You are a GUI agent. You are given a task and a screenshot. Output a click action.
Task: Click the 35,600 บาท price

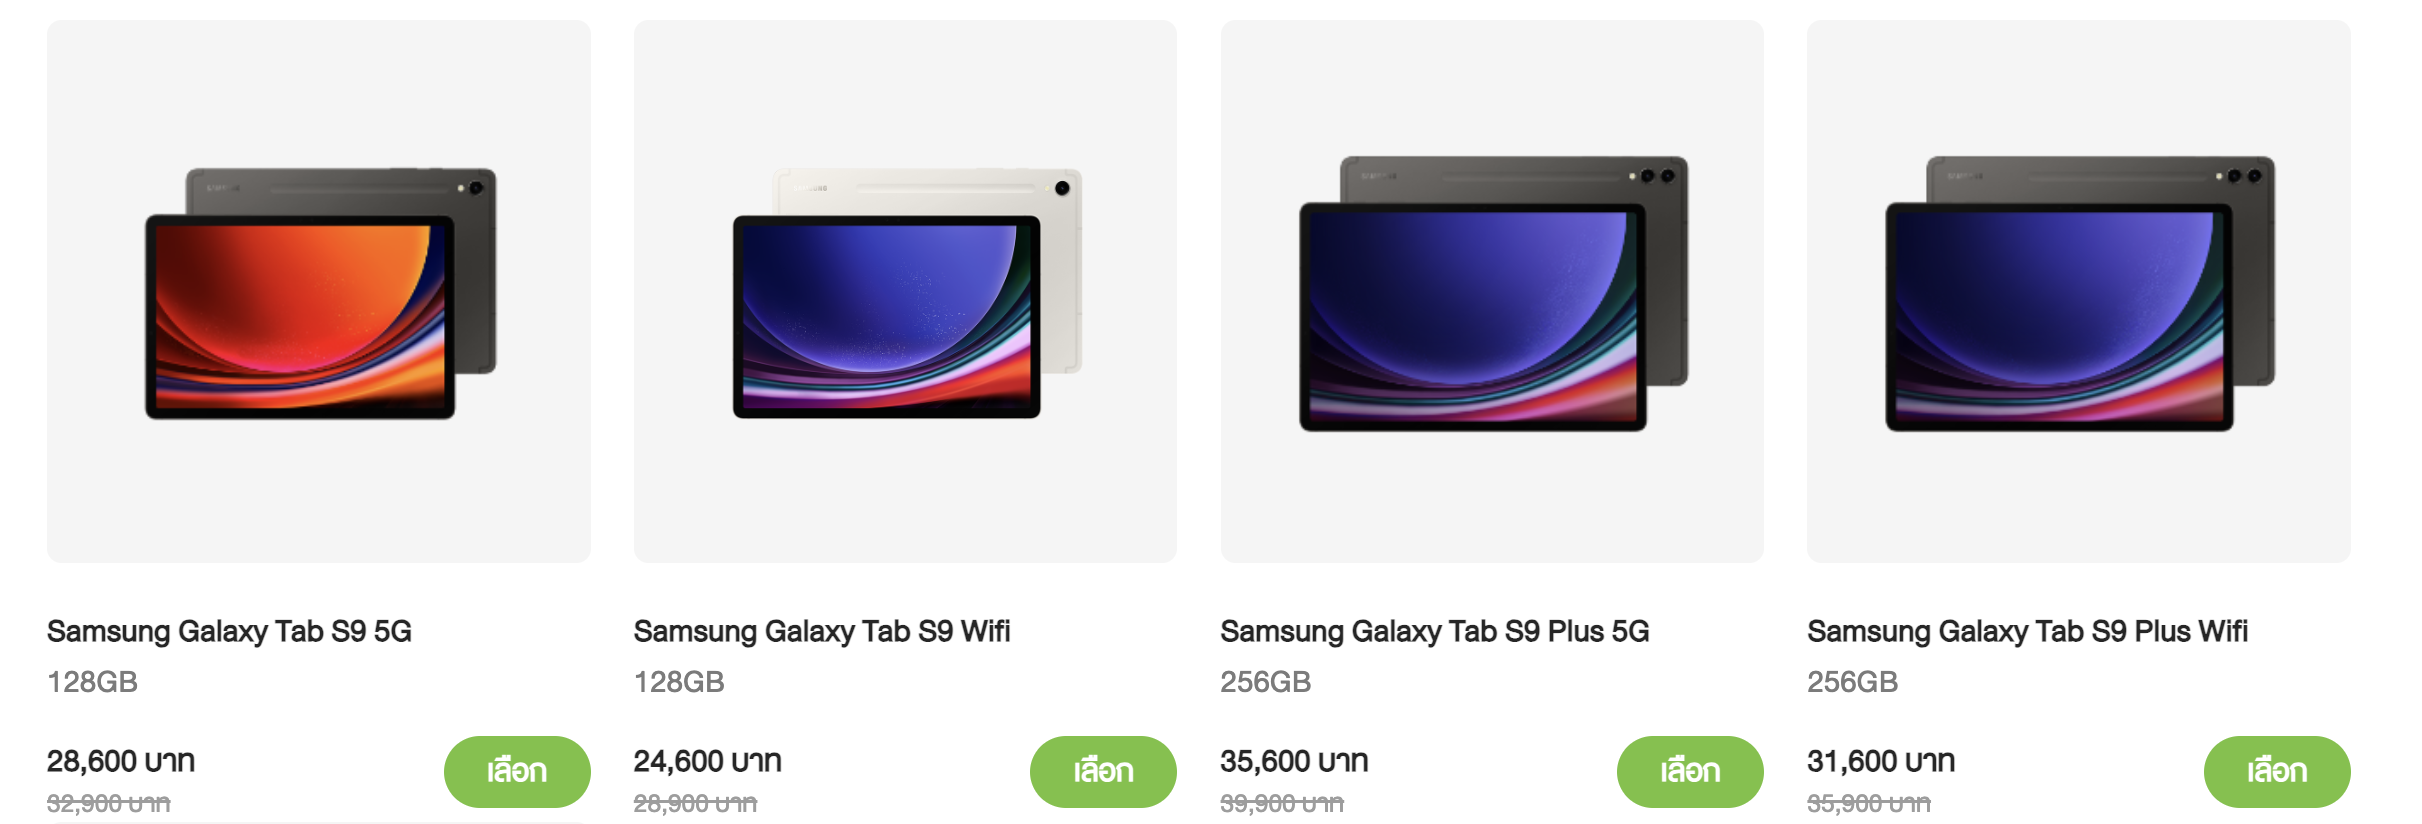(1295, 761)
